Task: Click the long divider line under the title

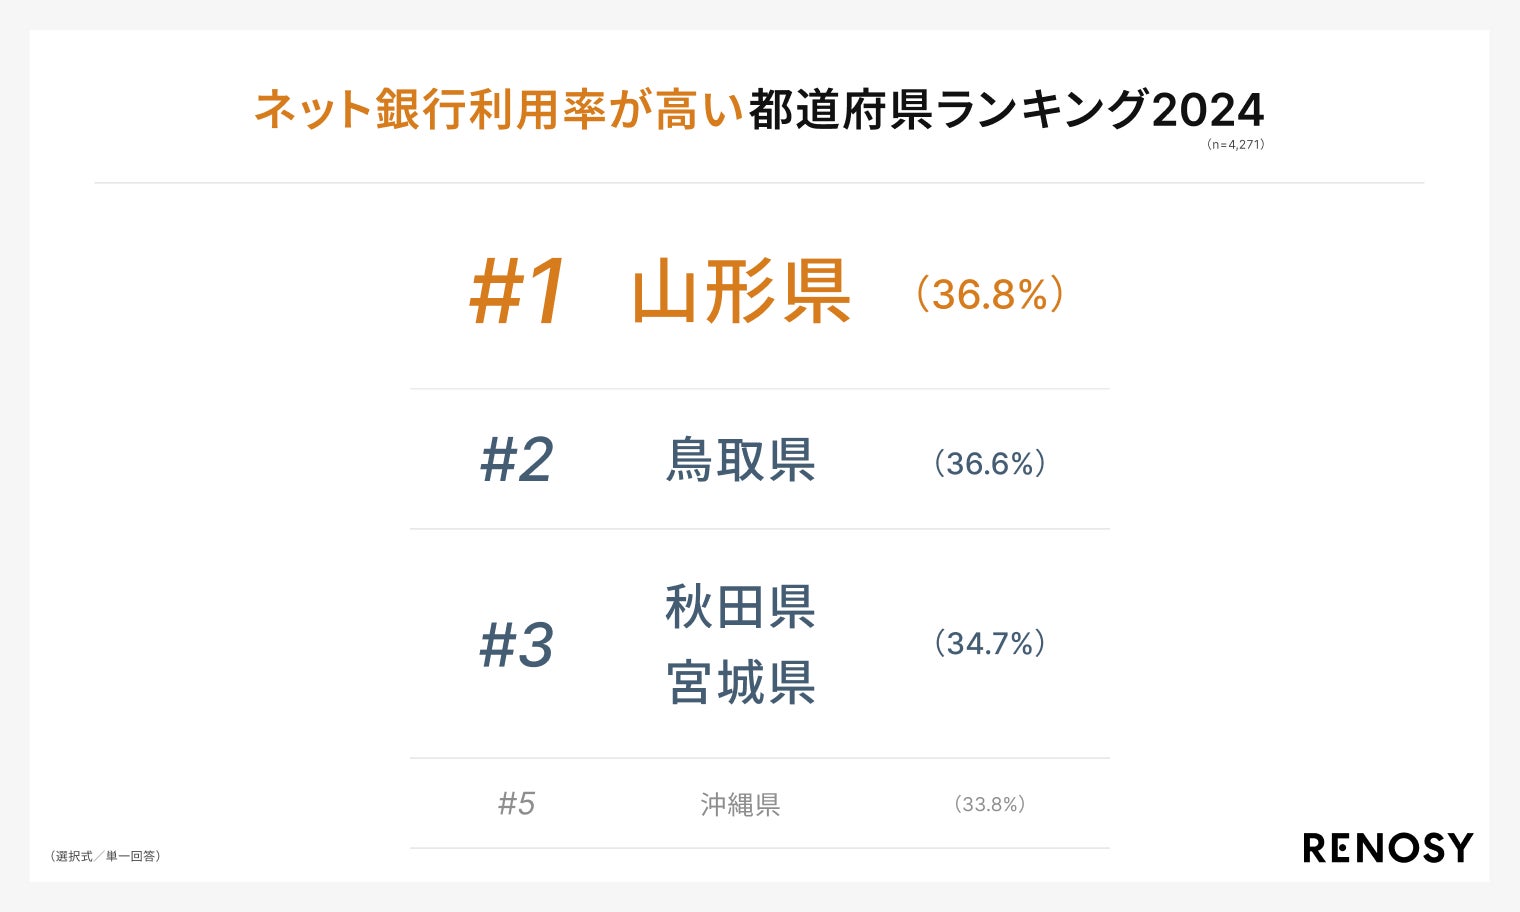Action: point(759,183)
